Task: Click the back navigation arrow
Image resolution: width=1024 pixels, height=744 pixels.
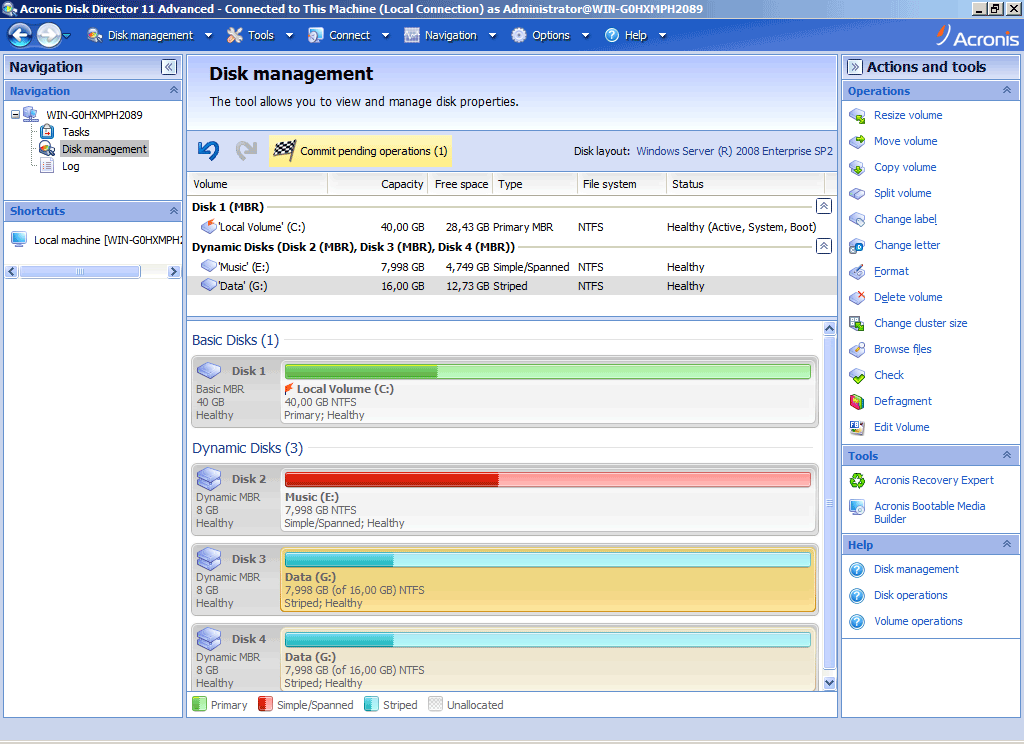Action: coord(20,35)
